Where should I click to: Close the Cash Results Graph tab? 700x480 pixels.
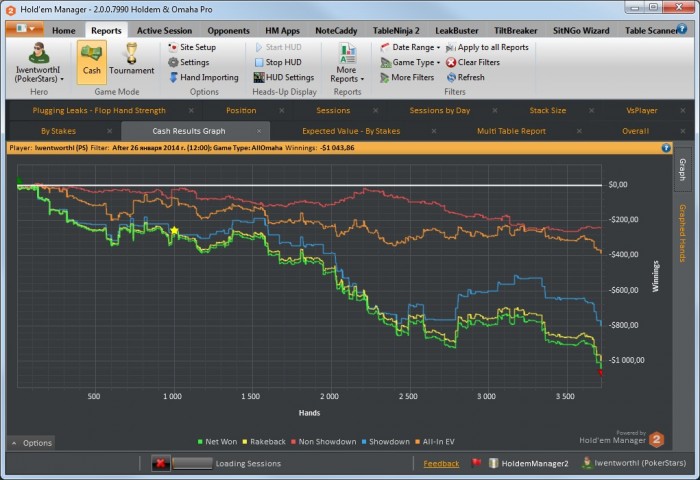(x=259, y=131)
